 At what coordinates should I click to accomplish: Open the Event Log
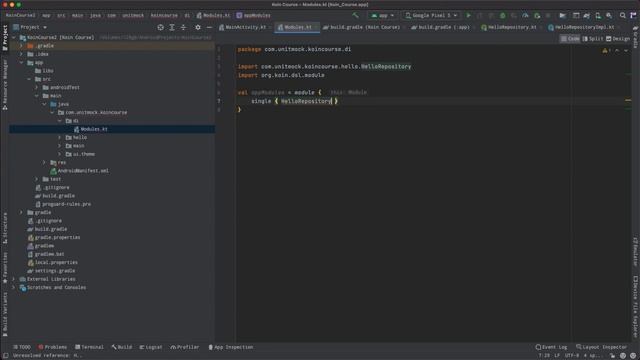coord(551,347)
